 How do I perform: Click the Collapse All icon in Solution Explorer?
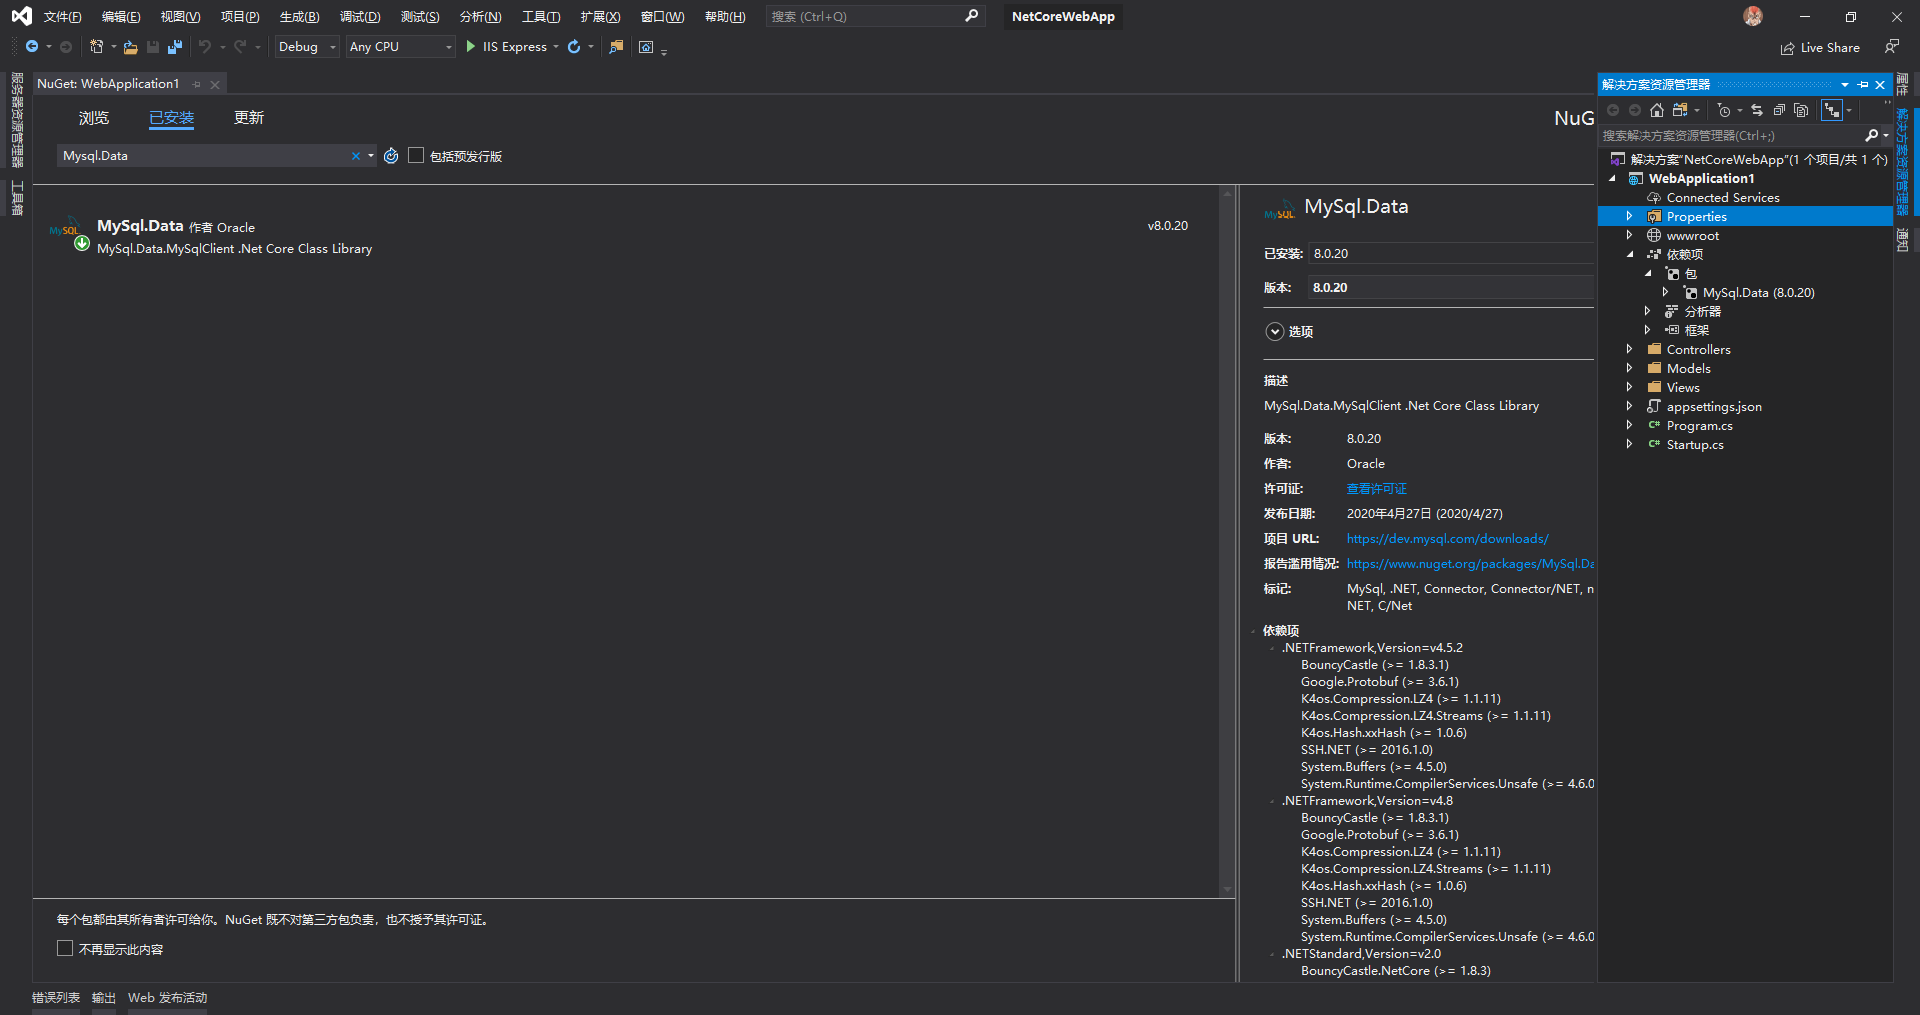click(1779, 110)
